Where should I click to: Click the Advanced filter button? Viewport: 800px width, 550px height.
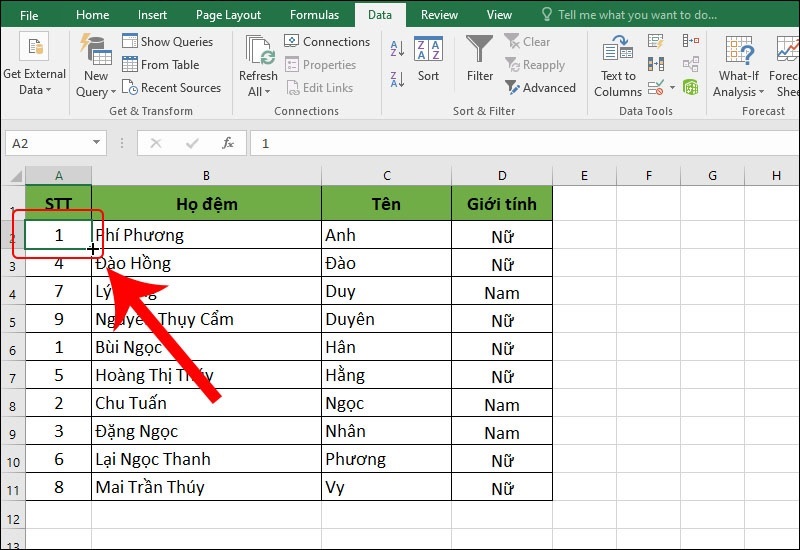pyautogui.click(x=540, y=88)
